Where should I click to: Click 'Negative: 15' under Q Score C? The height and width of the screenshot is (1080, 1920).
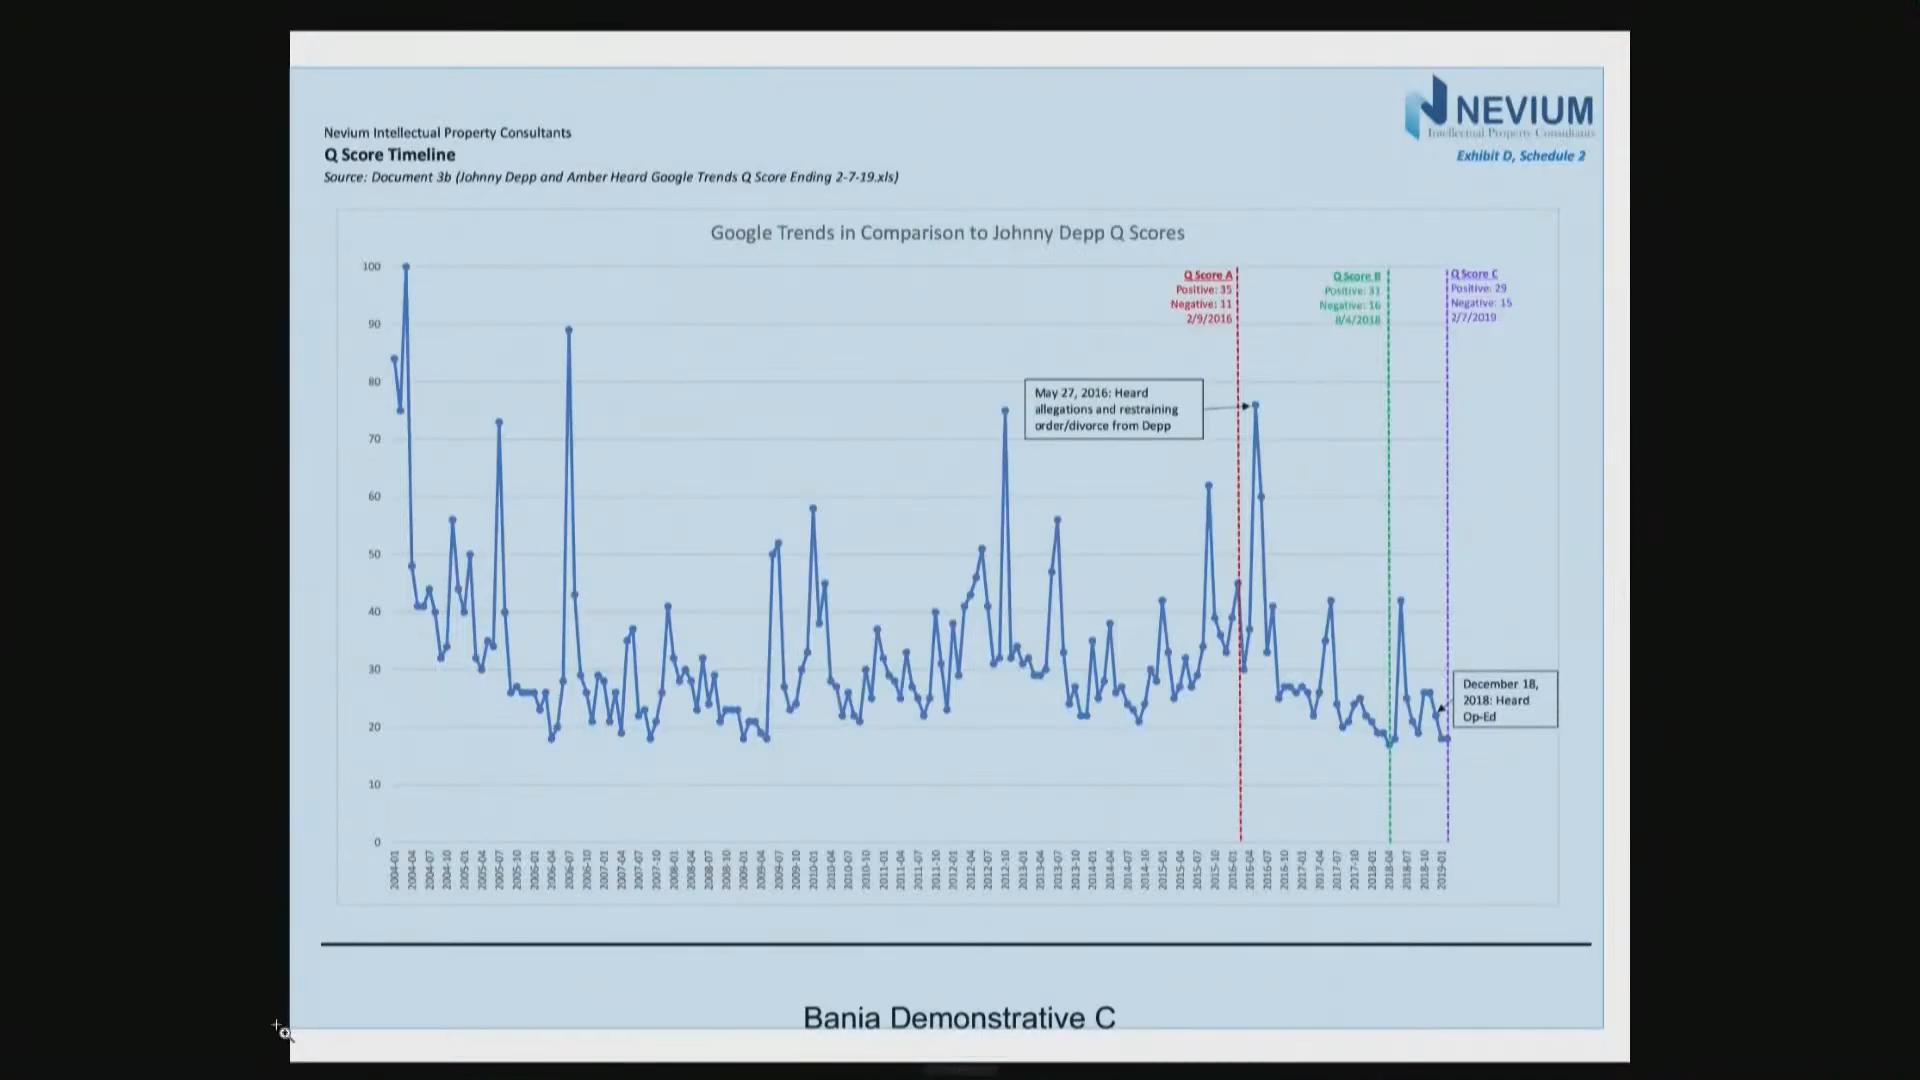pos(1481,303)
